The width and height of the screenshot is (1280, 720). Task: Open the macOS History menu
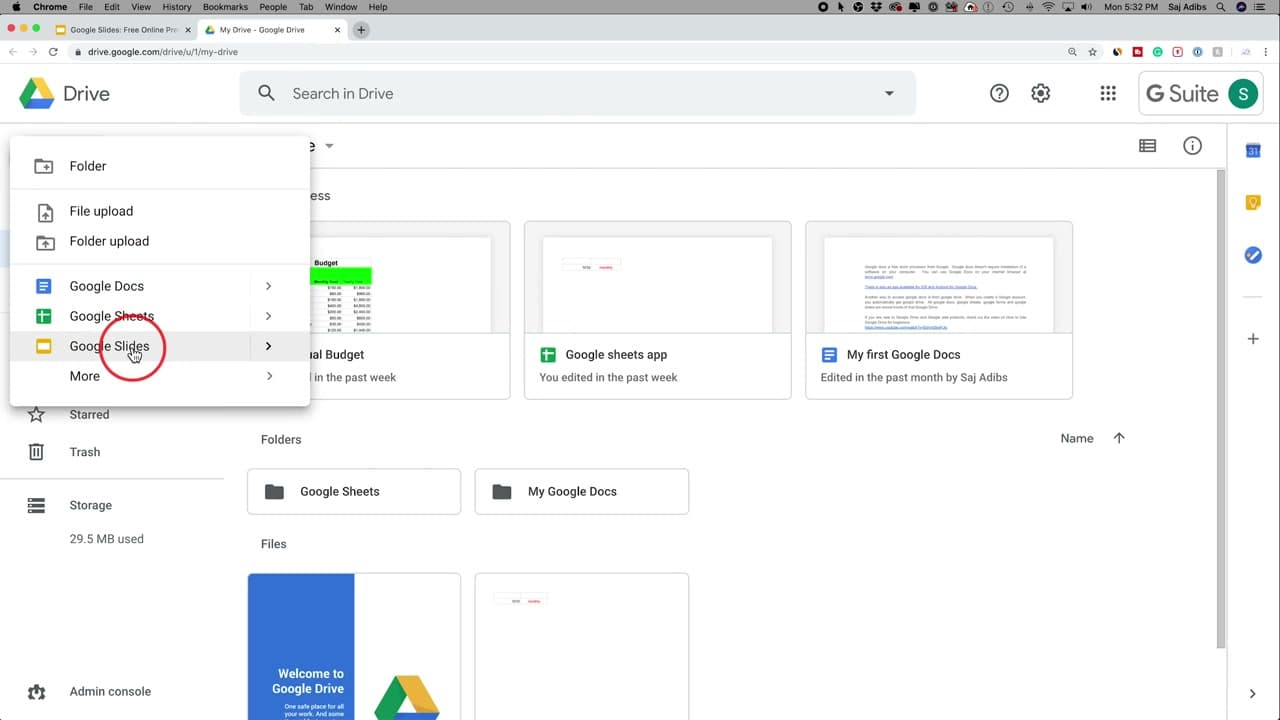tap(176, 7)
